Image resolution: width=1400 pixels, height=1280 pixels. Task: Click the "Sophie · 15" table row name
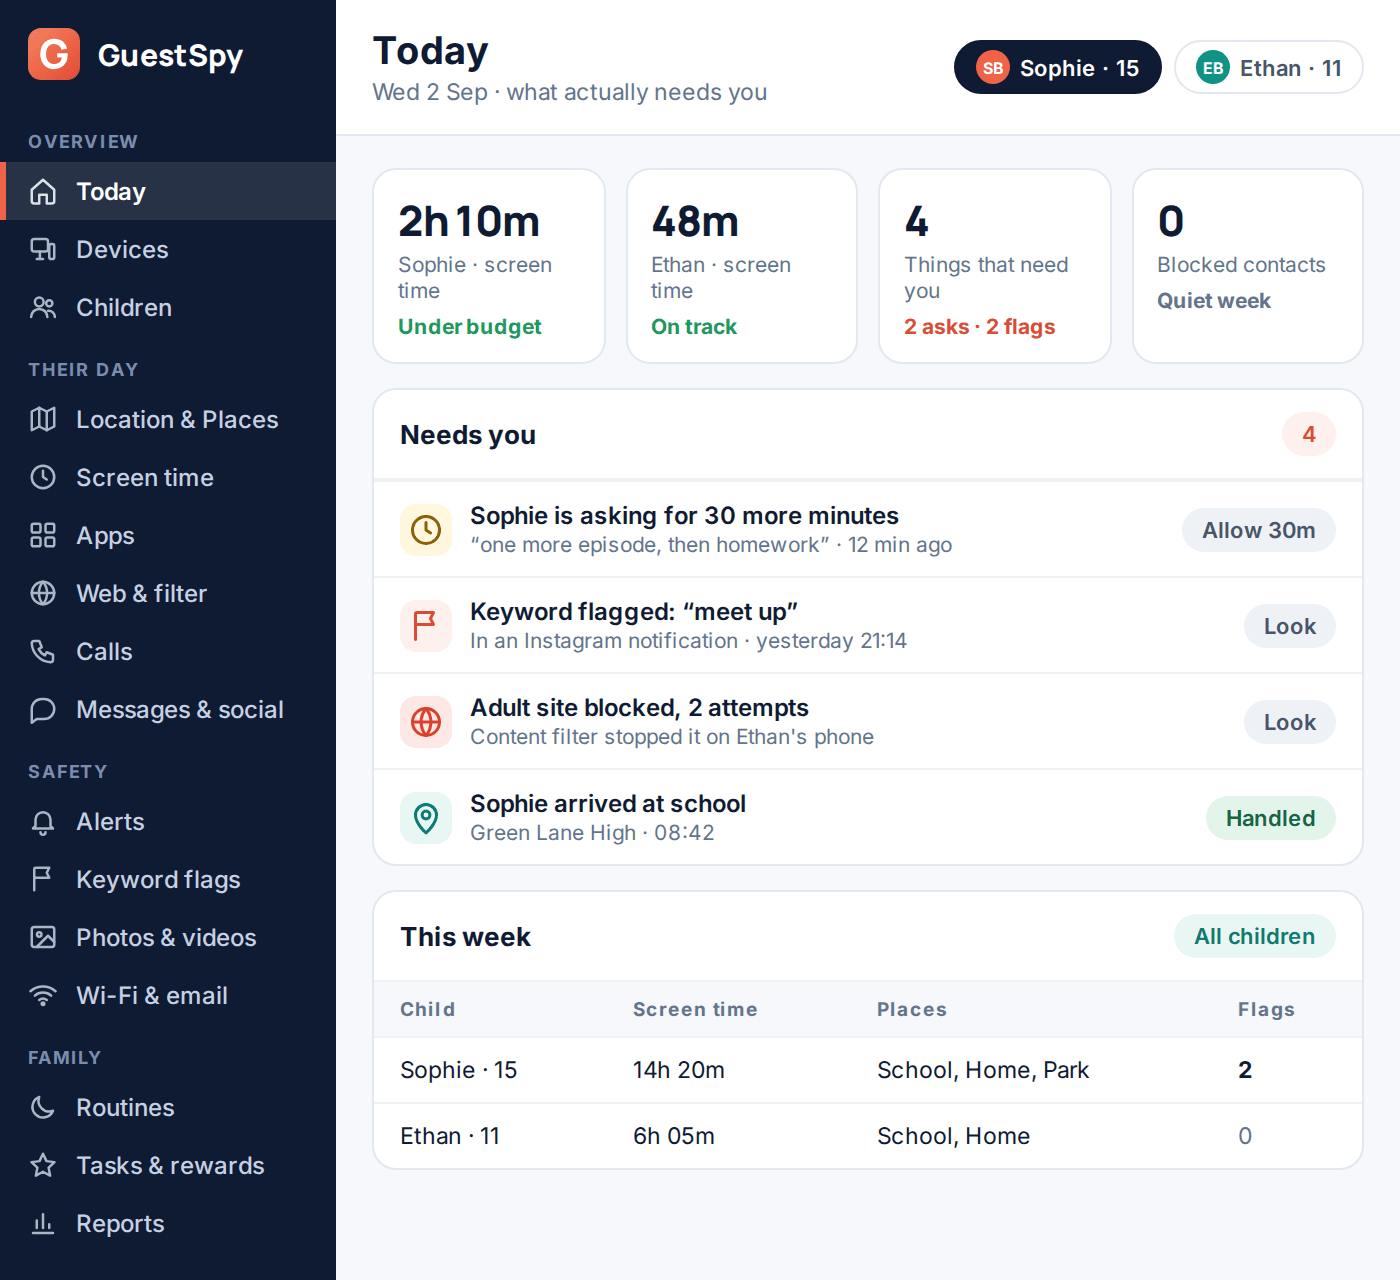459,1070
